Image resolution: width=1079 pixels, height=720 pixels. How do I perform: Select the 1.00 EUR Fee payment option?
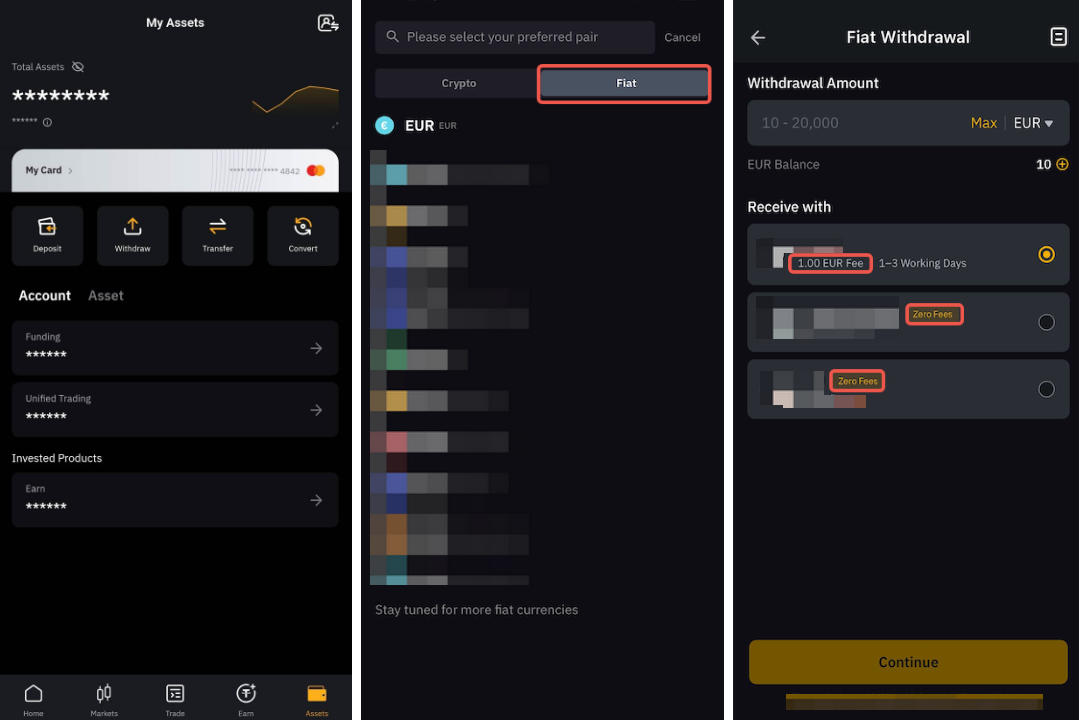tap(908, 254)
